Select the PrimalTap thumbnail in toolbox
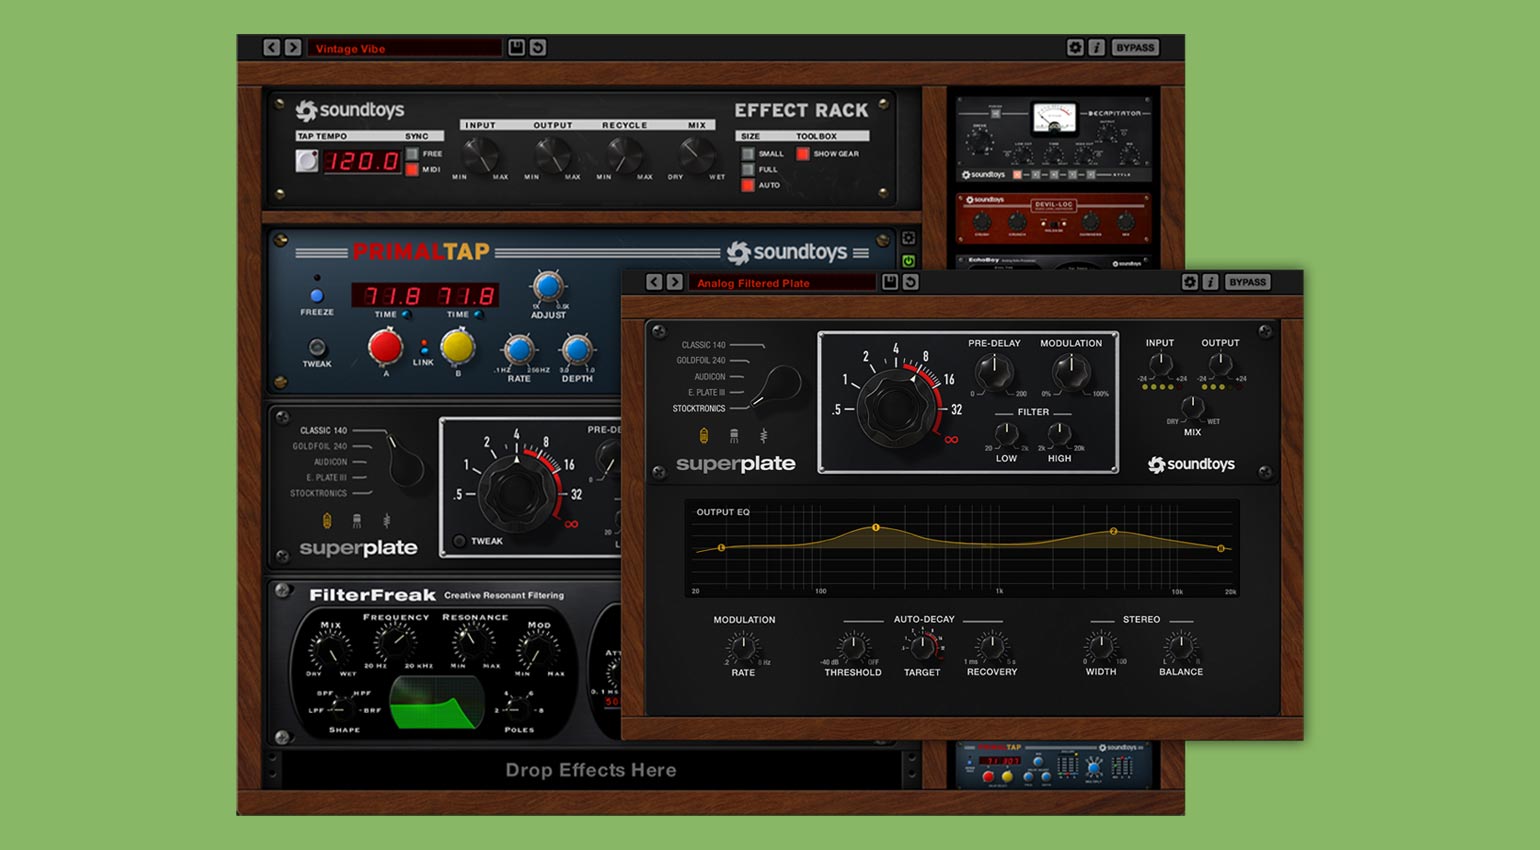Viewport: 1540px width, 850px height. [x=1055, y=766]
